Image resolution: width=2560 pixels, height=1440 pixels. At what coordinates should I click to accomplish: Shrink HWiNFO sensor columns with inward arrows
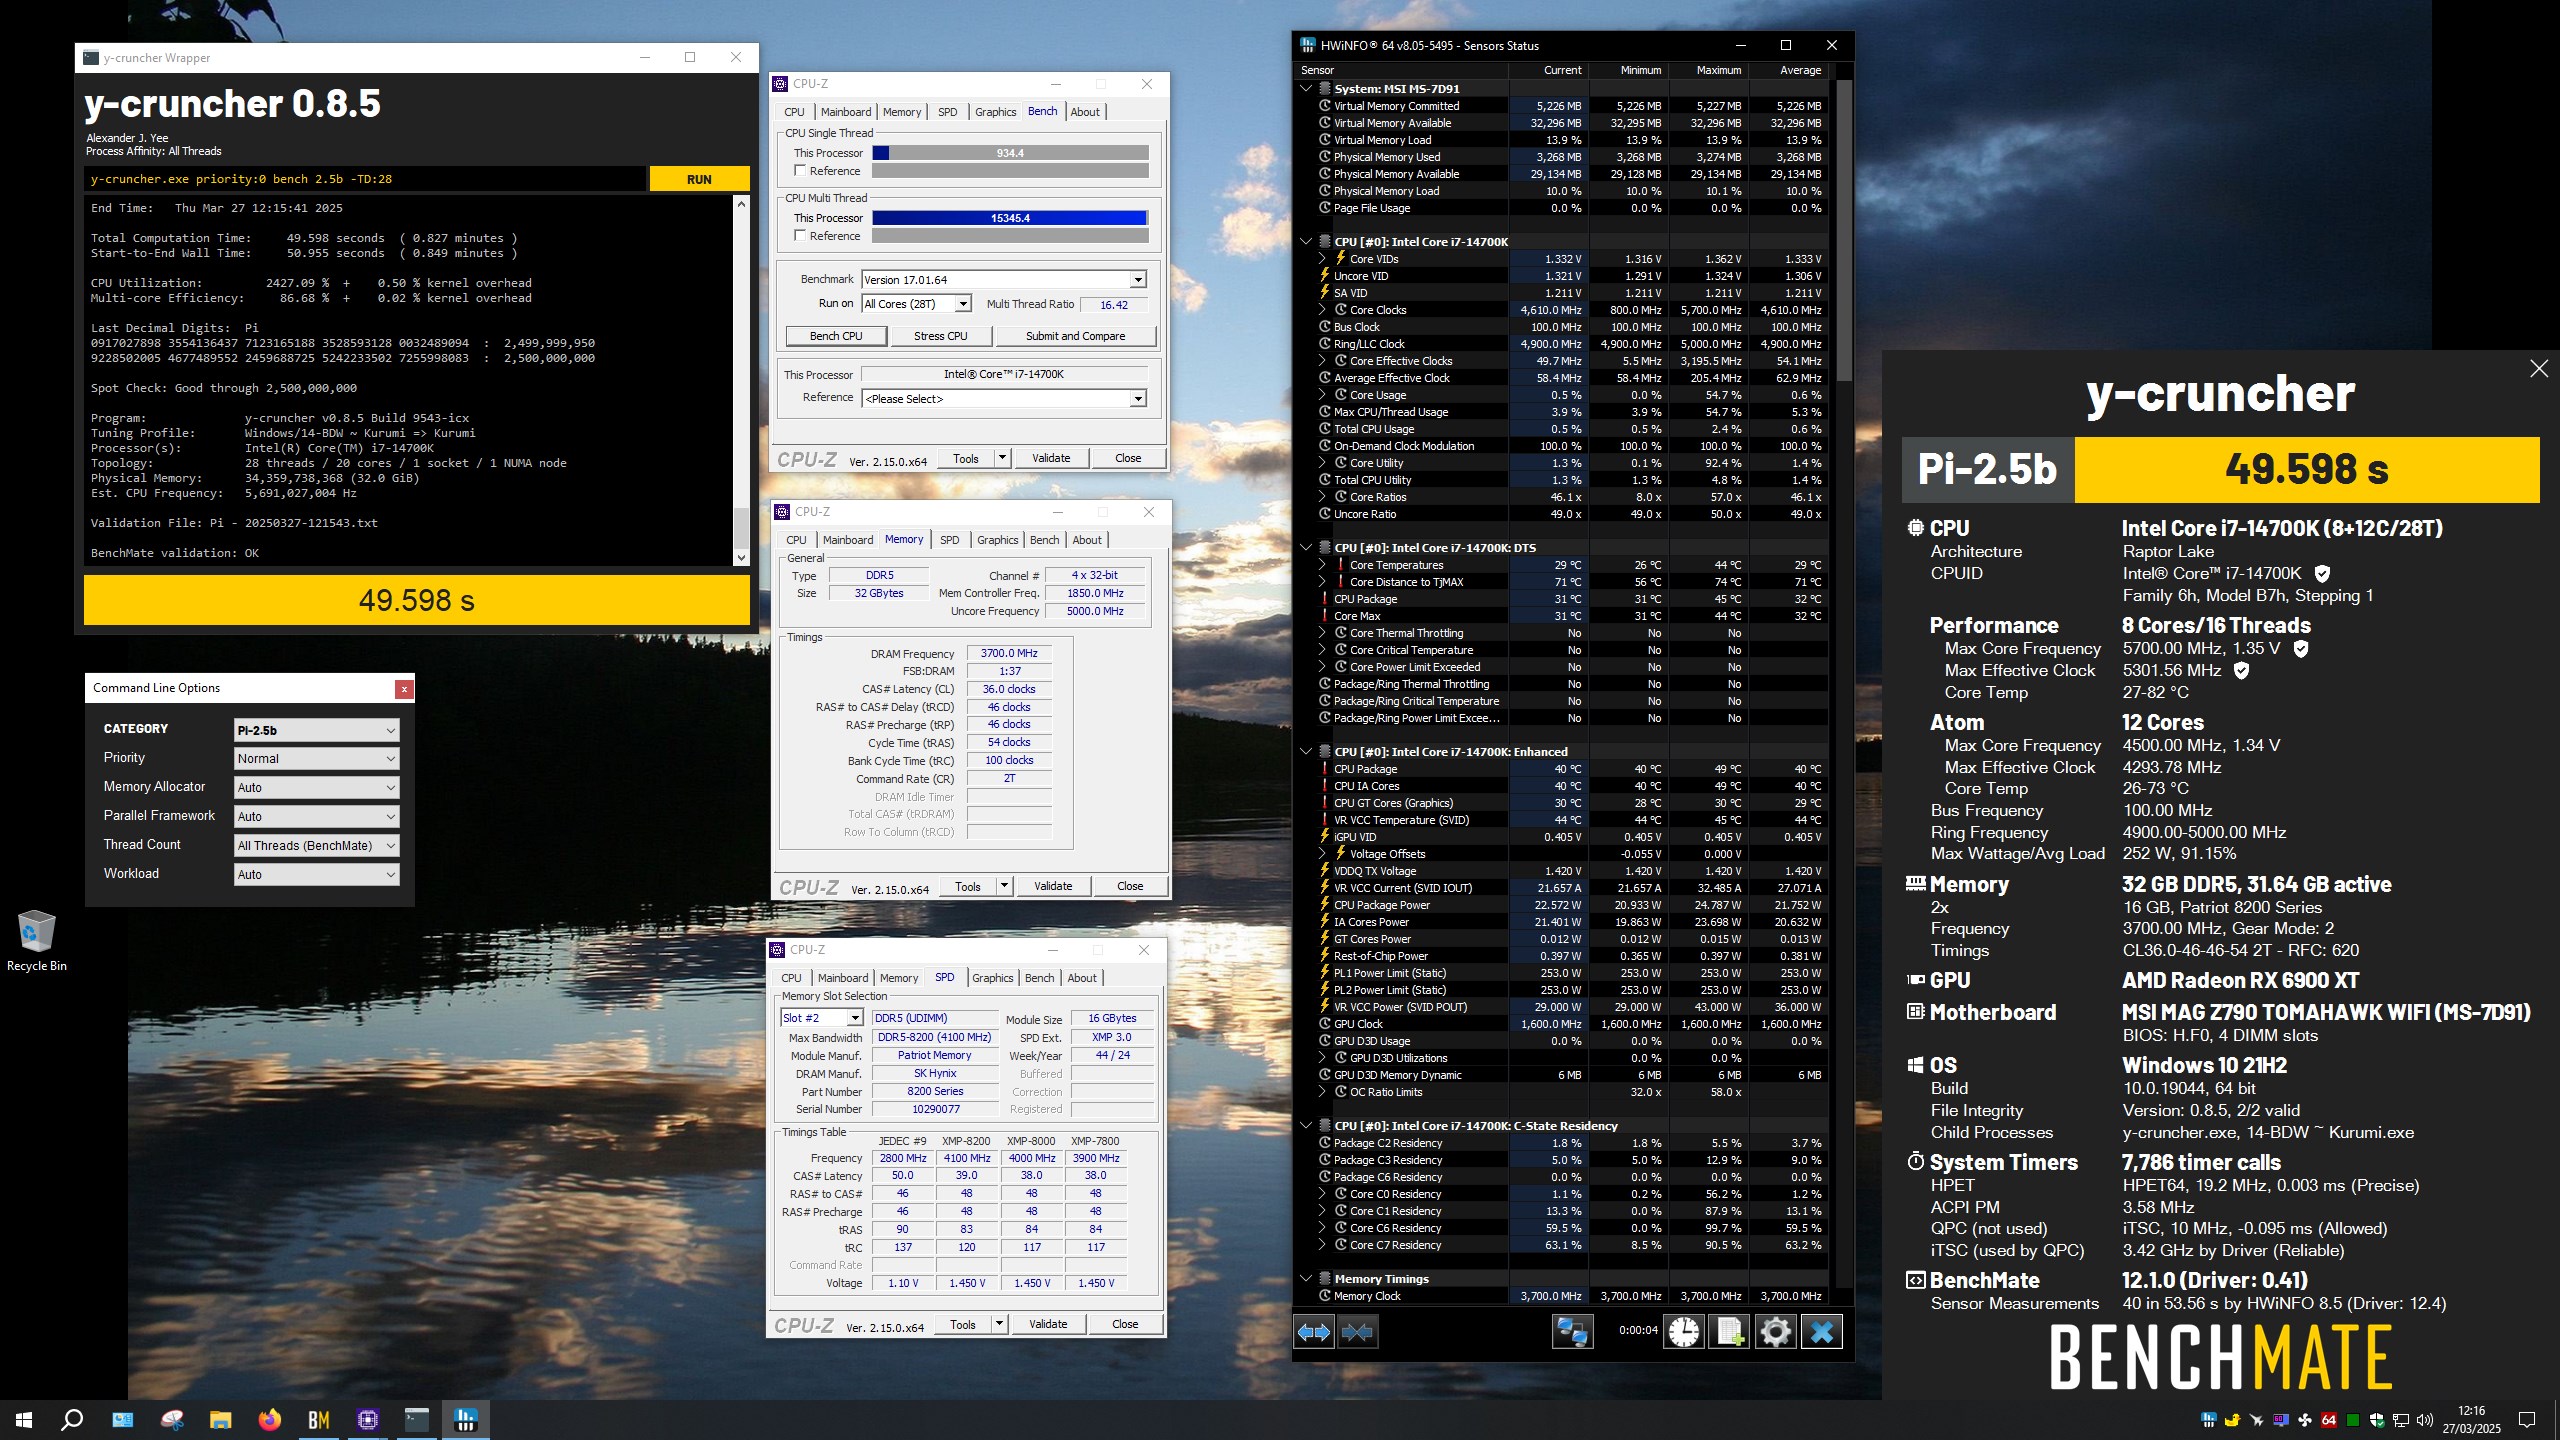tap(1358, 1332)
